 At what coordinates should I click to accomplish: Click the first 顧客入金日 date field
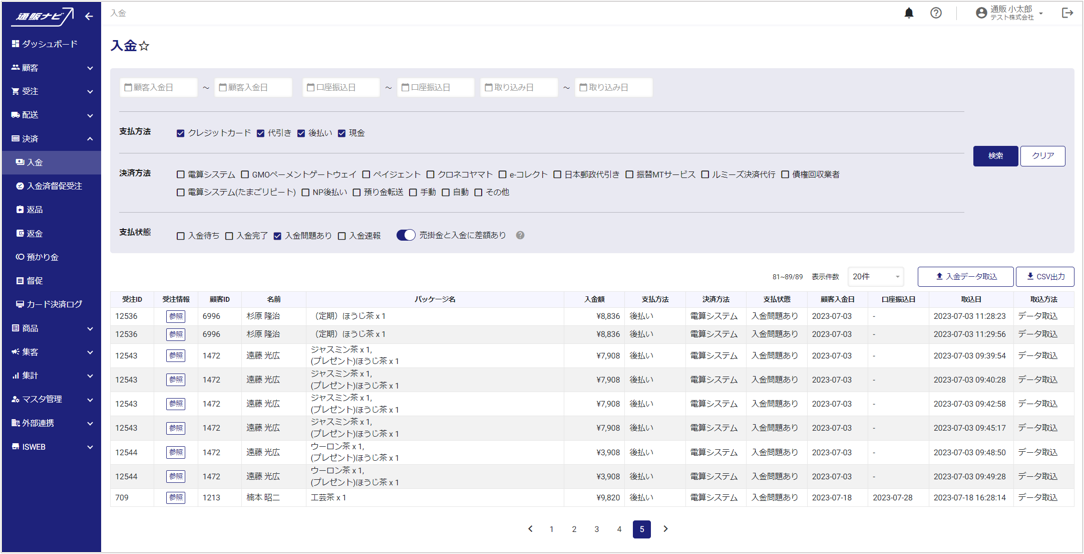(x=159, y=88)
